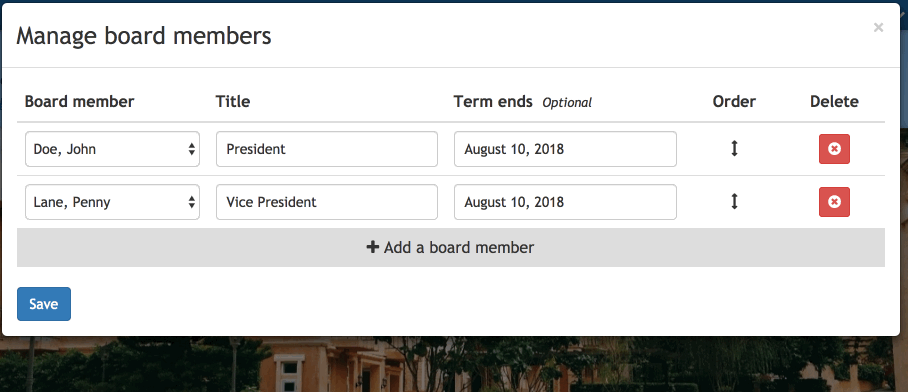Grab the reorder arrow for Vice President row
The height and width of the screenshot is (392, 908).
(734, 202)
